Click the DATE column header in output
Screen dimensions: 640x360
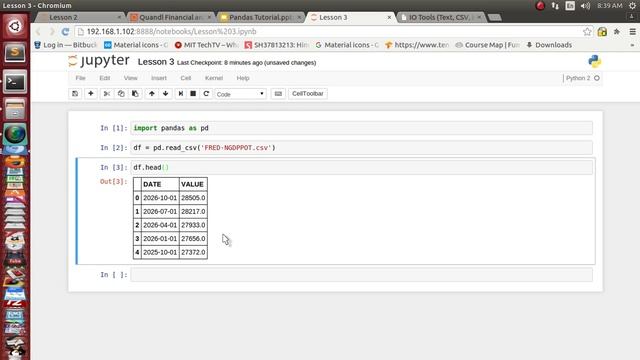pyautogui.click(x=160, y=184)
